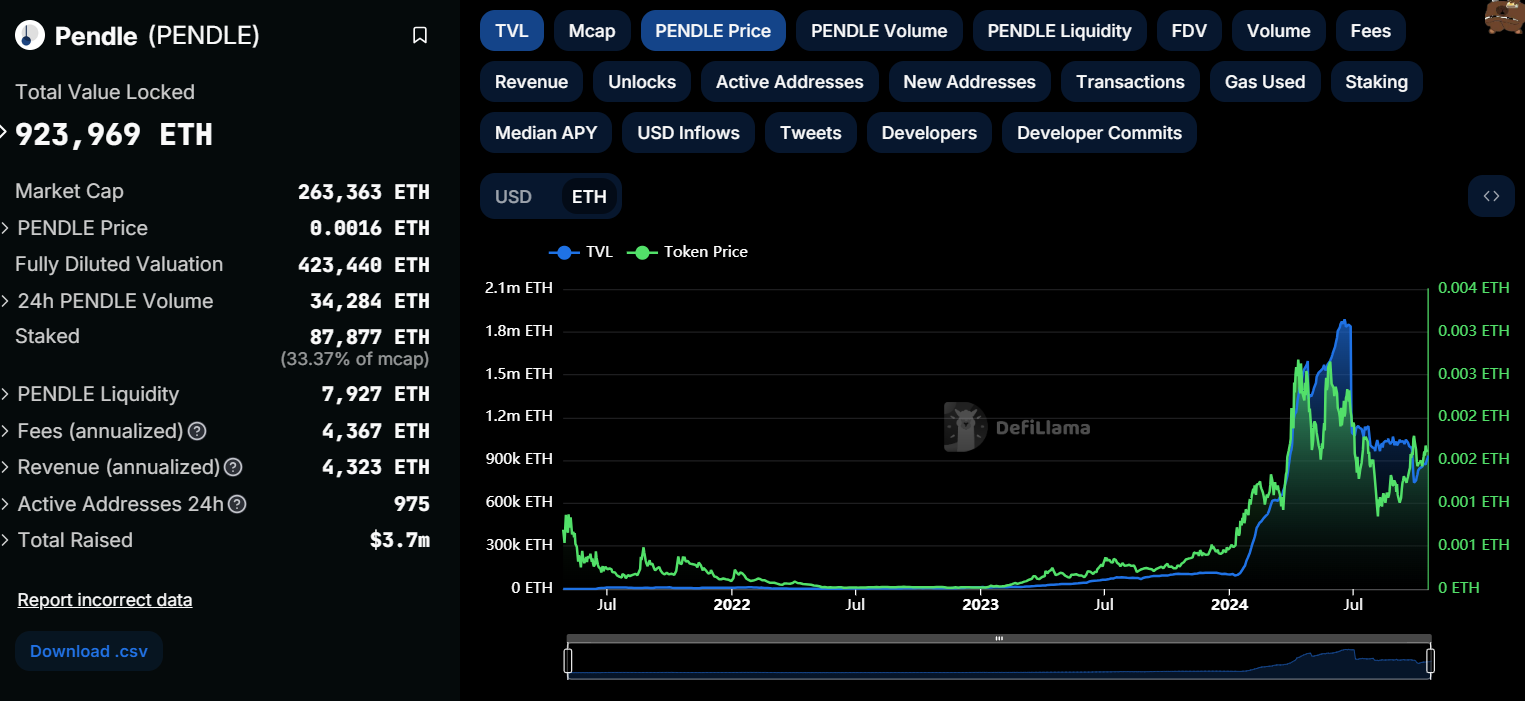The width and height of the screenshot is (1525, 701).
Task: Hide the Token Price series via legend
Action: tap(690, 252)
